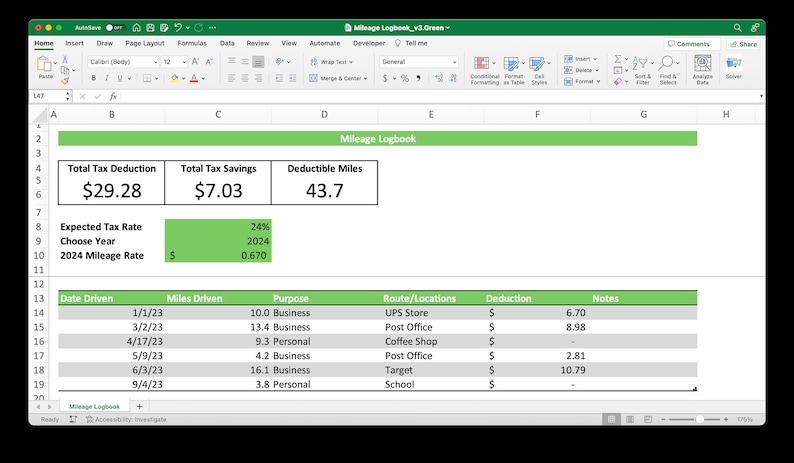The image size is (794, 463).
Task: Open Conditional Formatting
Action: pos(484,70)
